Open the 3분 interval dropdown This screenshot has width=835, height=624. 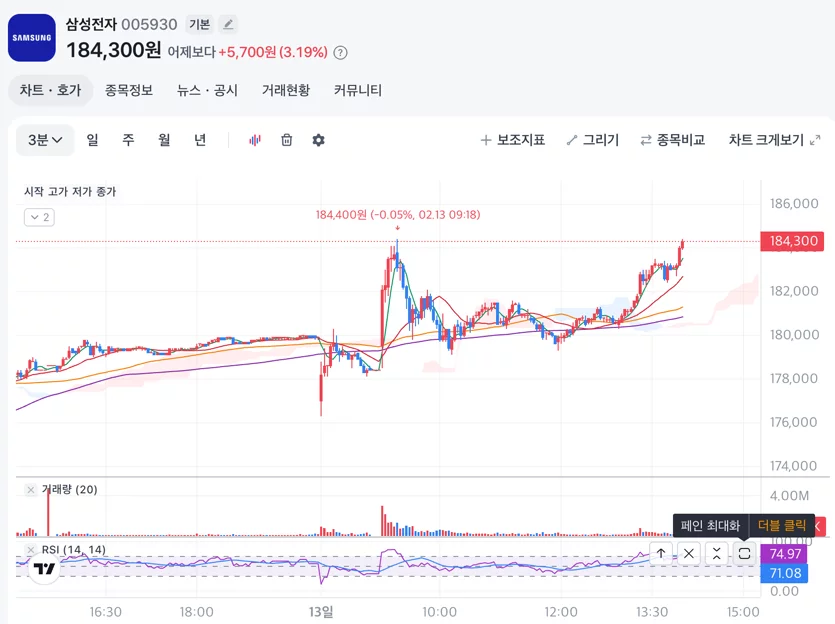click(x=45, y=140)
